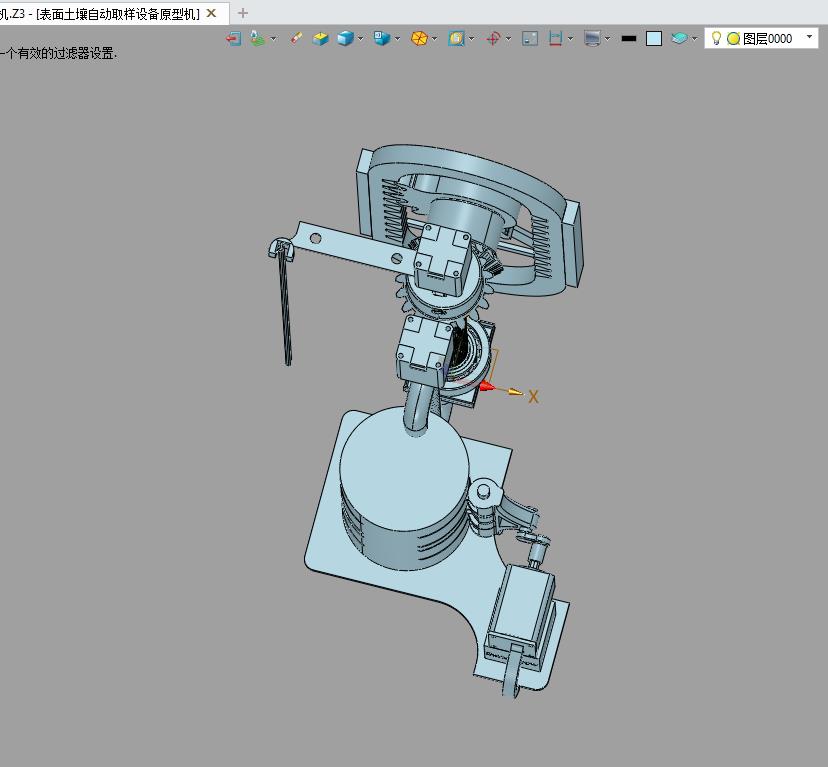This screenshot has height=767, width=828.
Task: Close the 表面土壤自动取样设备原型机 tab
Action: click(x=211, y=13)
